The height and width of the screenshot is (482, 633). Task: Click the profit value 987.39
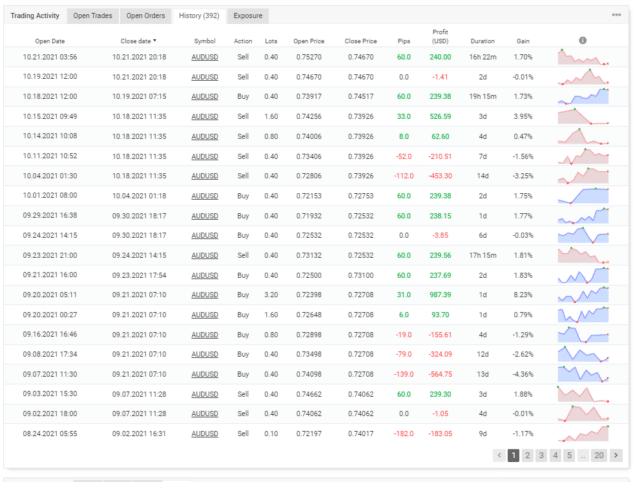coord(440,295)
